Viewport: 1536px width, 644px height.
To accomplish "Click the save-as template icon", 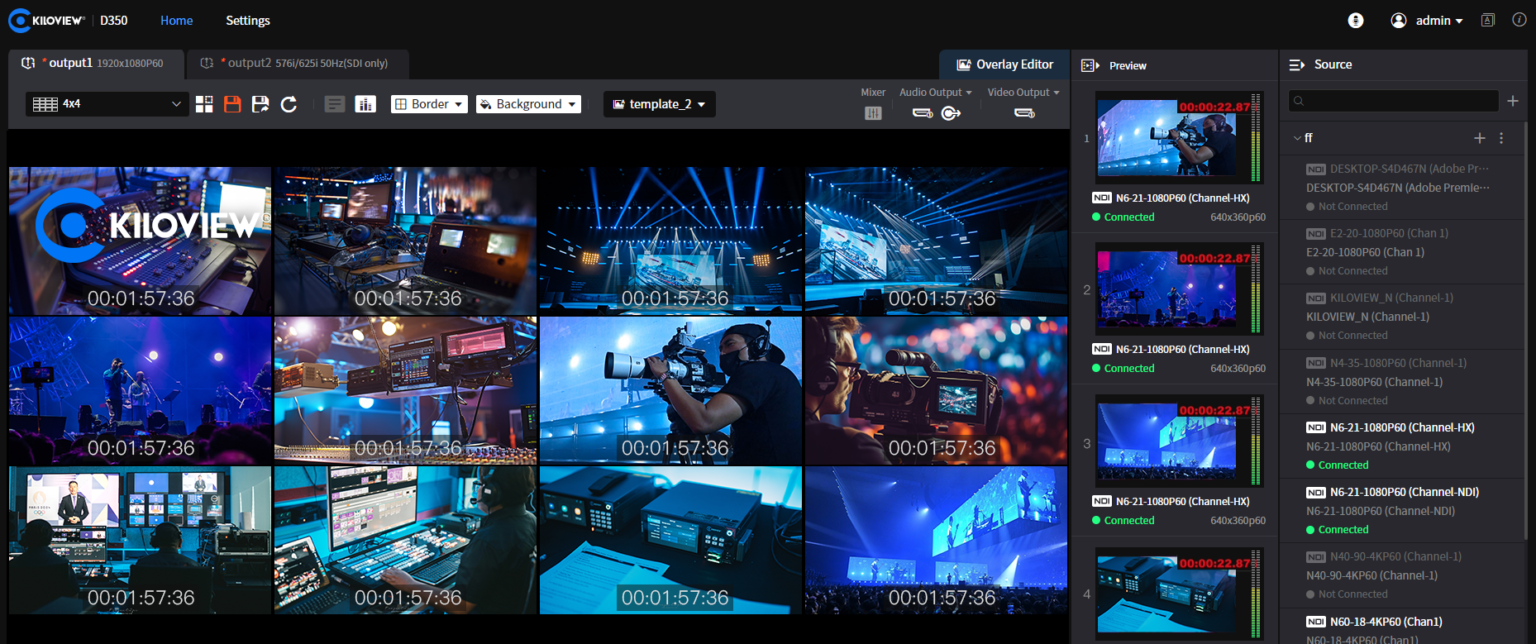I will (x=260, y=104).
